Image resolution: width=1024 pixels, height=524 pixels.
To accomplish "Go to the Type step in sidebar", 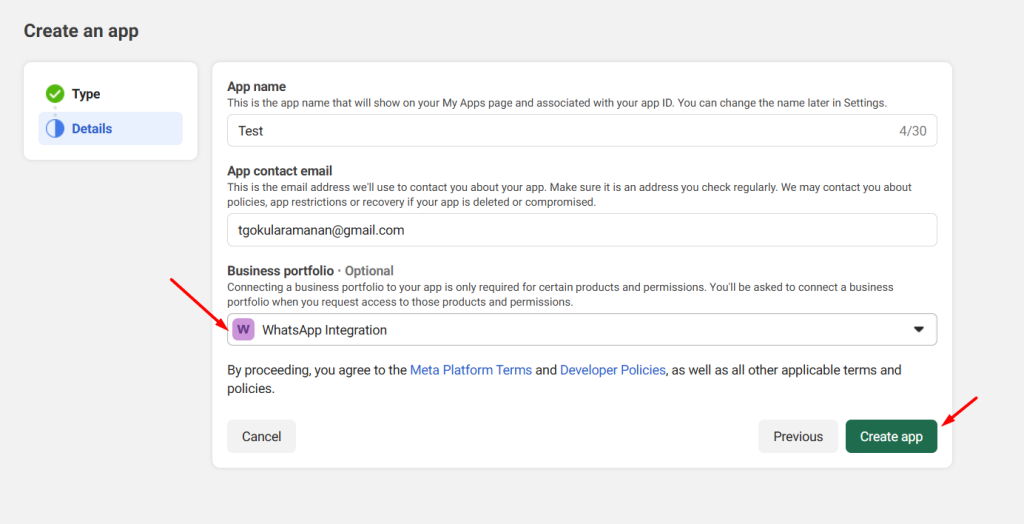I will [86, 94].
